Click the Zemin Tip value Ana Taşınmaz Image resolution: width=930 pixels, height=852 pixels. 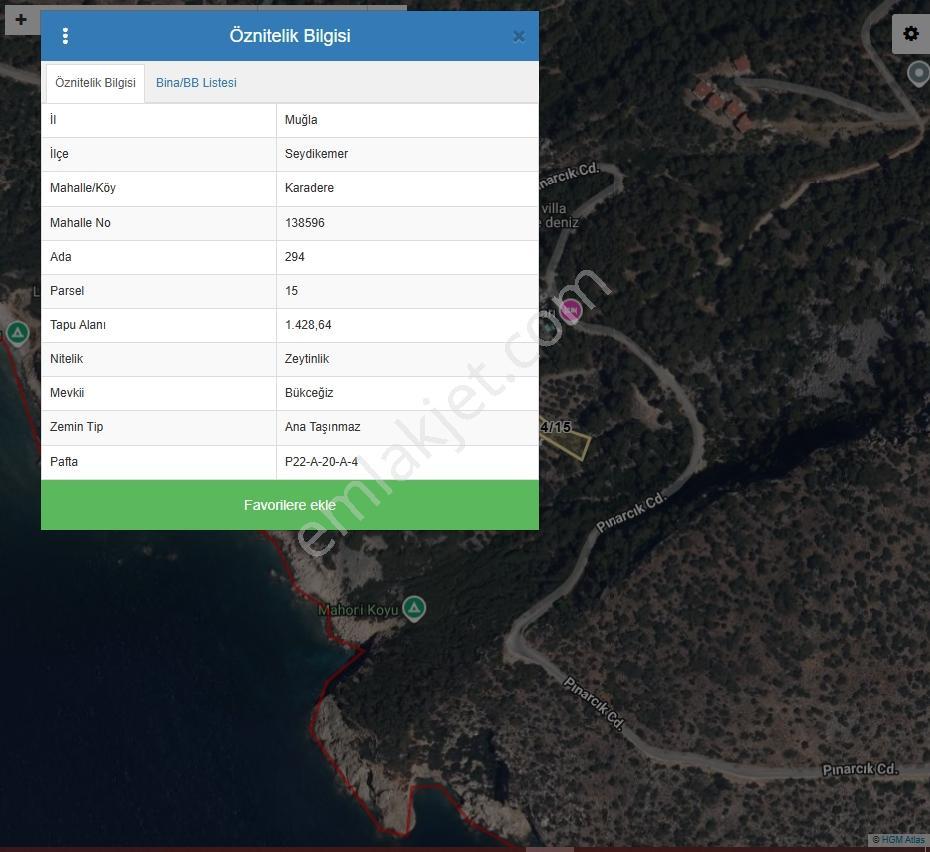click(x=407, y=427)
